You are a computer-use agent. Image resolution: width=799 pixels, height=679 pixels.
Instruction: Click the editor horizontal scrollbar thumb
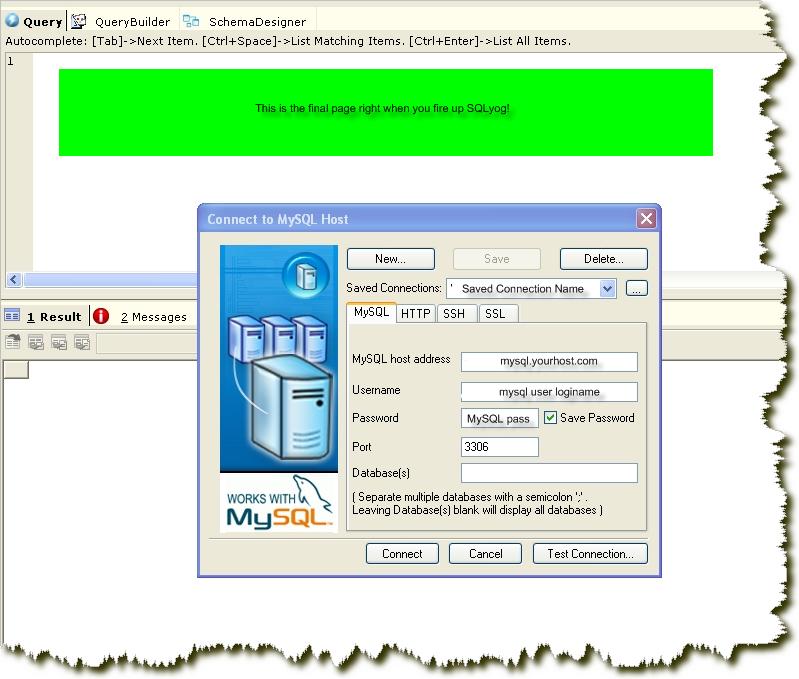[x=111, y=279]
